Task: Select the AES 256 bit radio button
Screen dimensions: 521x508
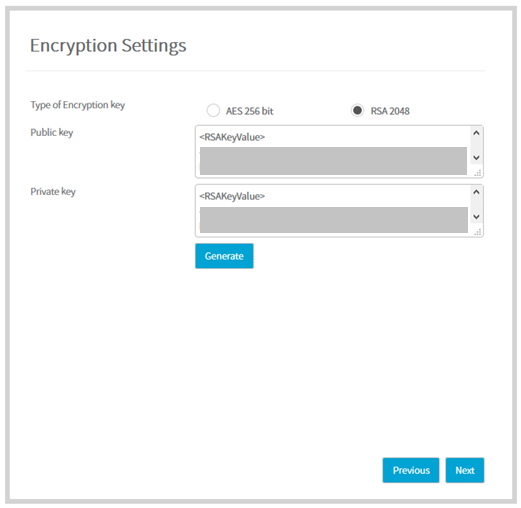Action: (213, 110)
